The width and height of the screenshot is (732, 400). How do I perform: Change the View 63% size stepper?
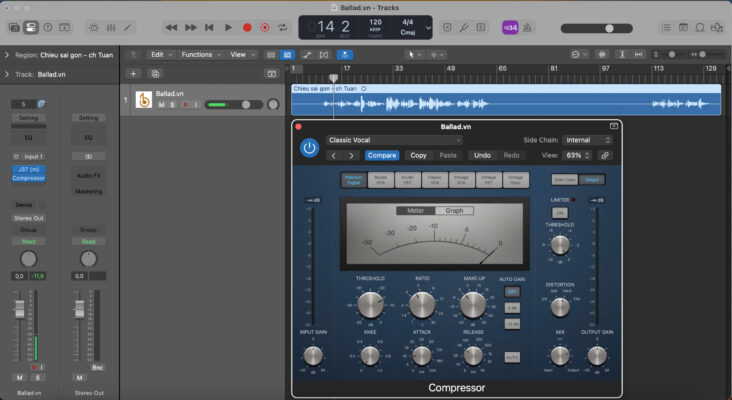pyautogui.click(x=577, y=155)
